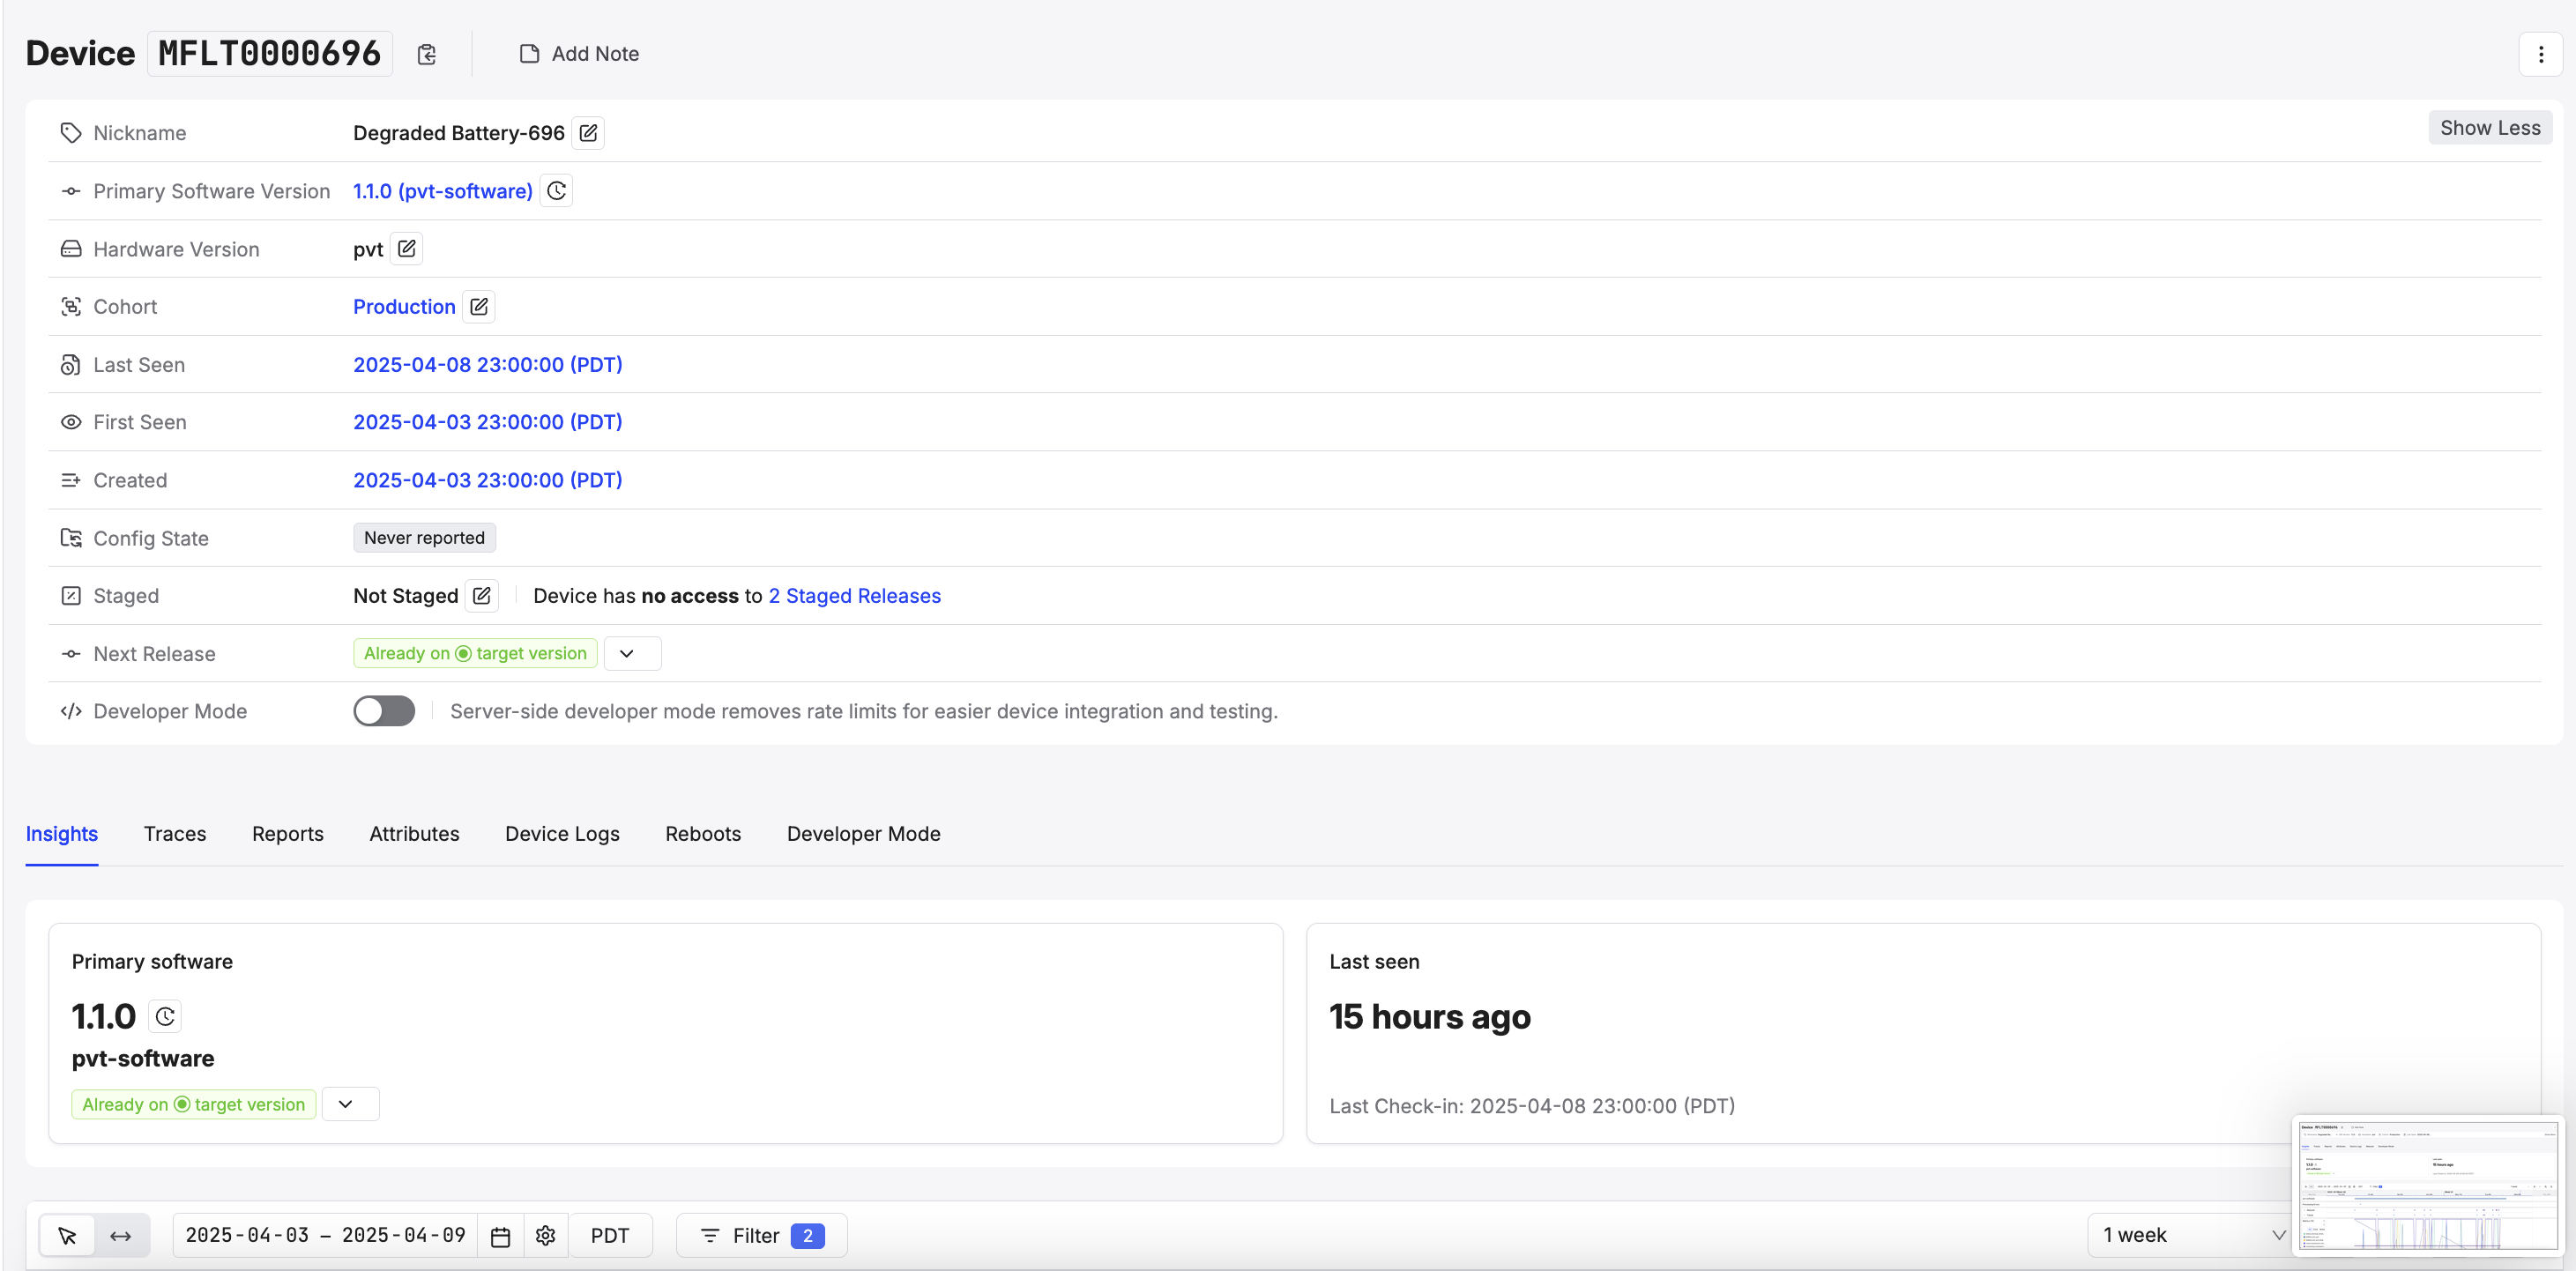Edit the Not Staged status
The width and height of the screenshot is (2576, 1271).
pyautogui.click(x=481, y=596)
